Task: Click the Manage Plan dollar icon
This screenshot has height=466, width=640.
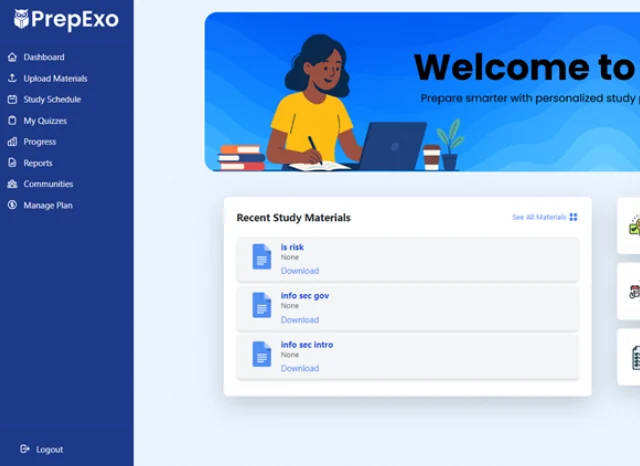Action: 12,205
